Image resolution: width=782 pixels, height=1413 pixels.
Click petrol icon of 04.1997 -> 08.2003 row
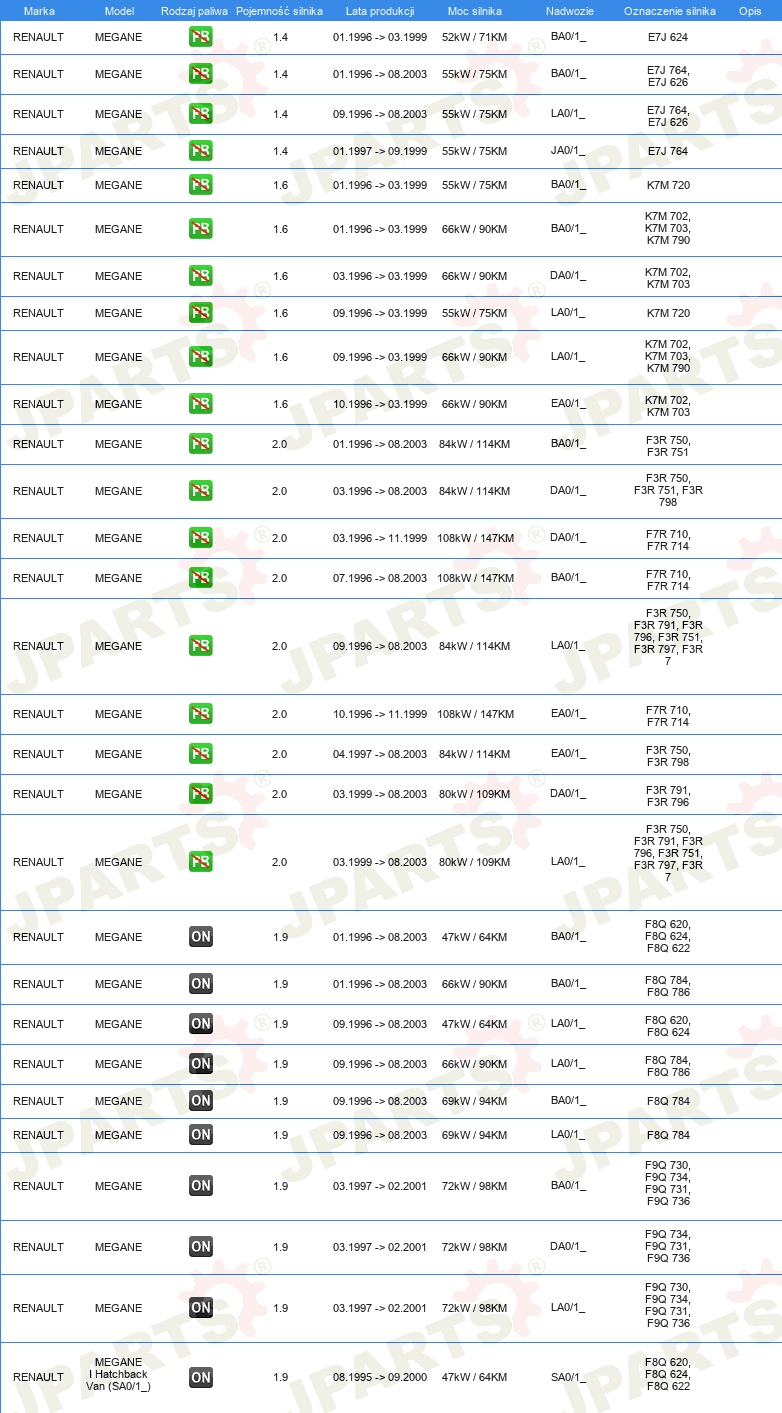point(201,754)
